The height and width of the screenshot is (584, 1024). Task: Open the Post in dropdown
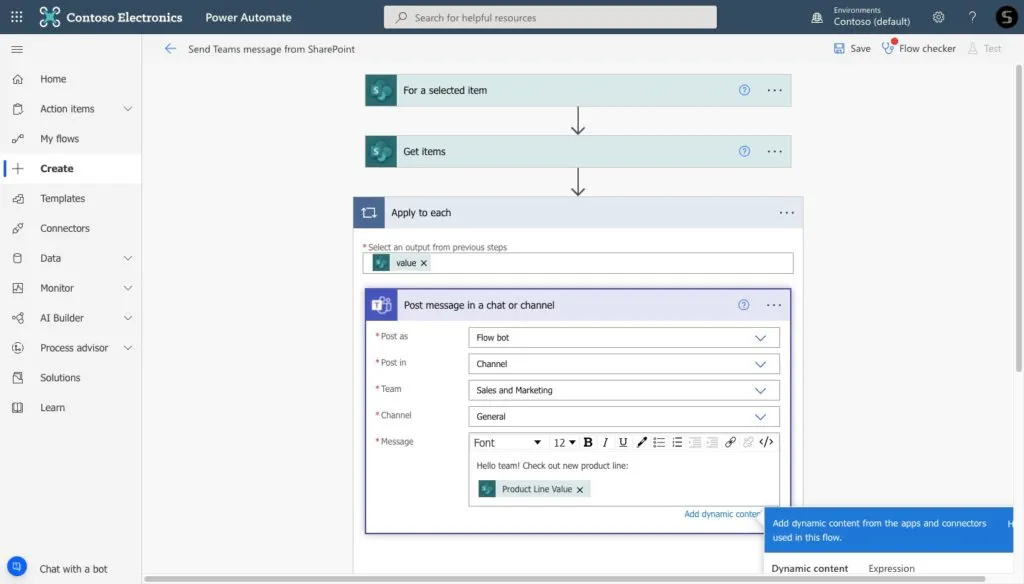point(624,364)
